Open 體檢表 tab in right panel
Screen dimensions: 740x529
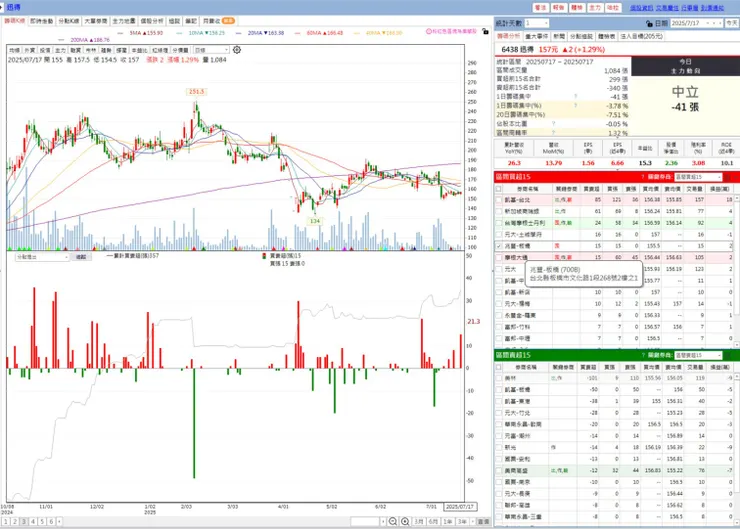[606, 36]
